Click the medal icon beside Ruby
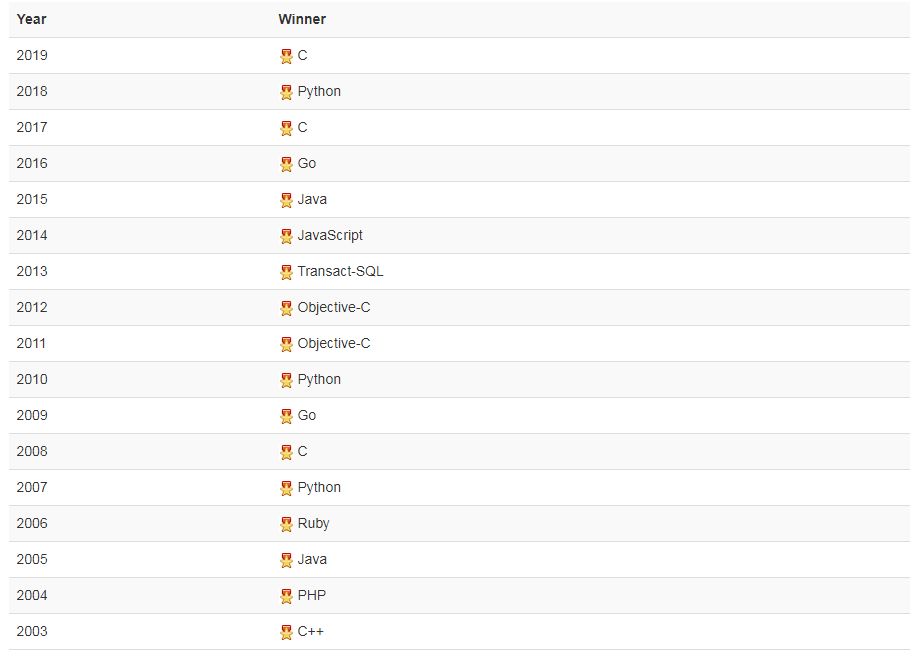This screenshot has height=655, width=910. pos(286,524)
